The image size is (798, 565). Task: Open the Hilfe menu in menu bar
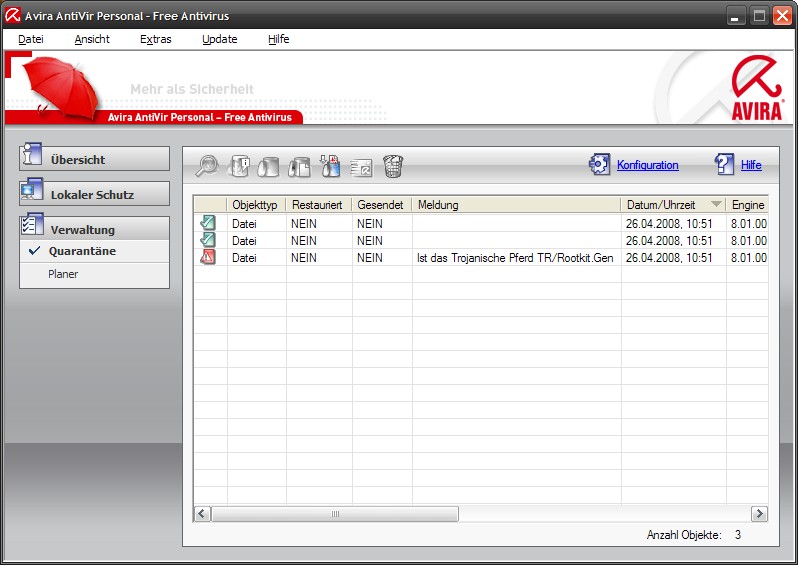point(278,39)
